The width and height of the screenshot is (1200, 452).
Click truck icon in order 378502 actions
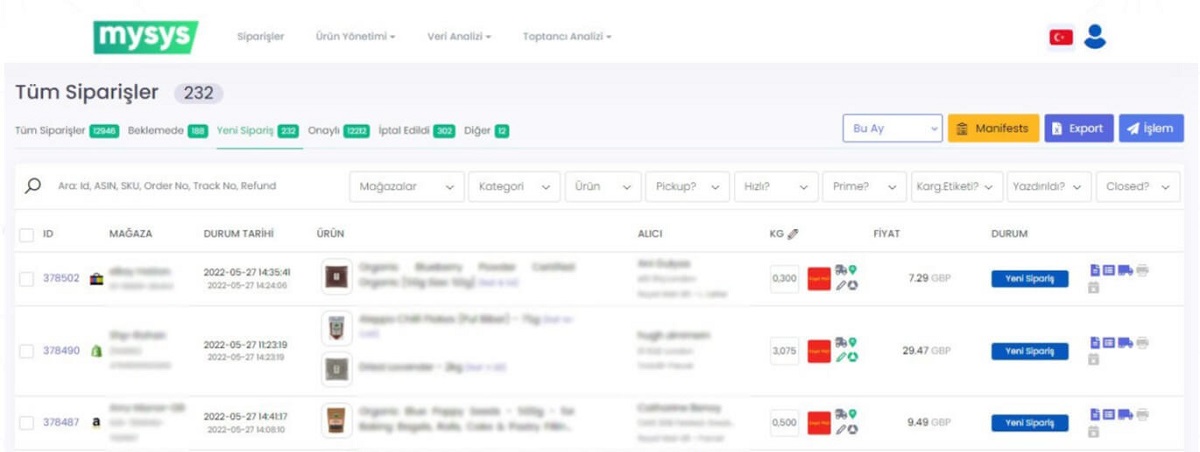click(x=1125, y=270)
